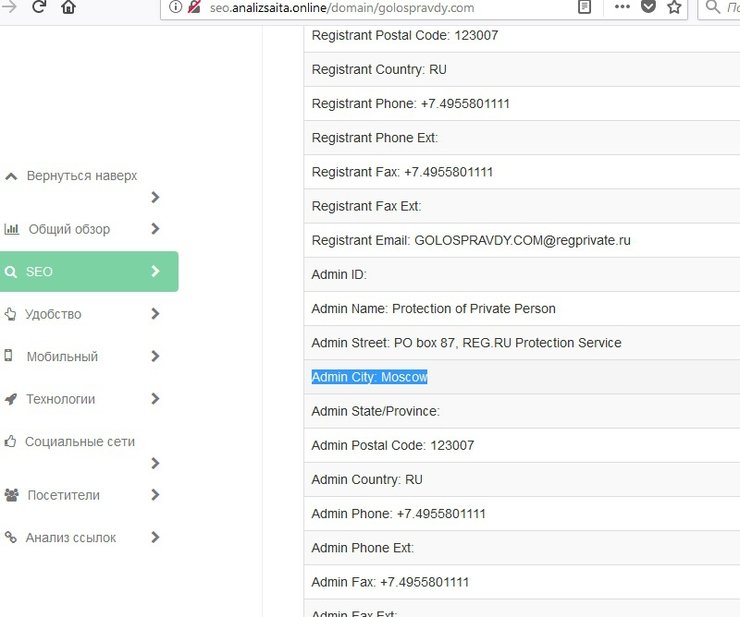740x617 pixels.
Task: Click the Pocket save icon
Action: coord(648,7)
